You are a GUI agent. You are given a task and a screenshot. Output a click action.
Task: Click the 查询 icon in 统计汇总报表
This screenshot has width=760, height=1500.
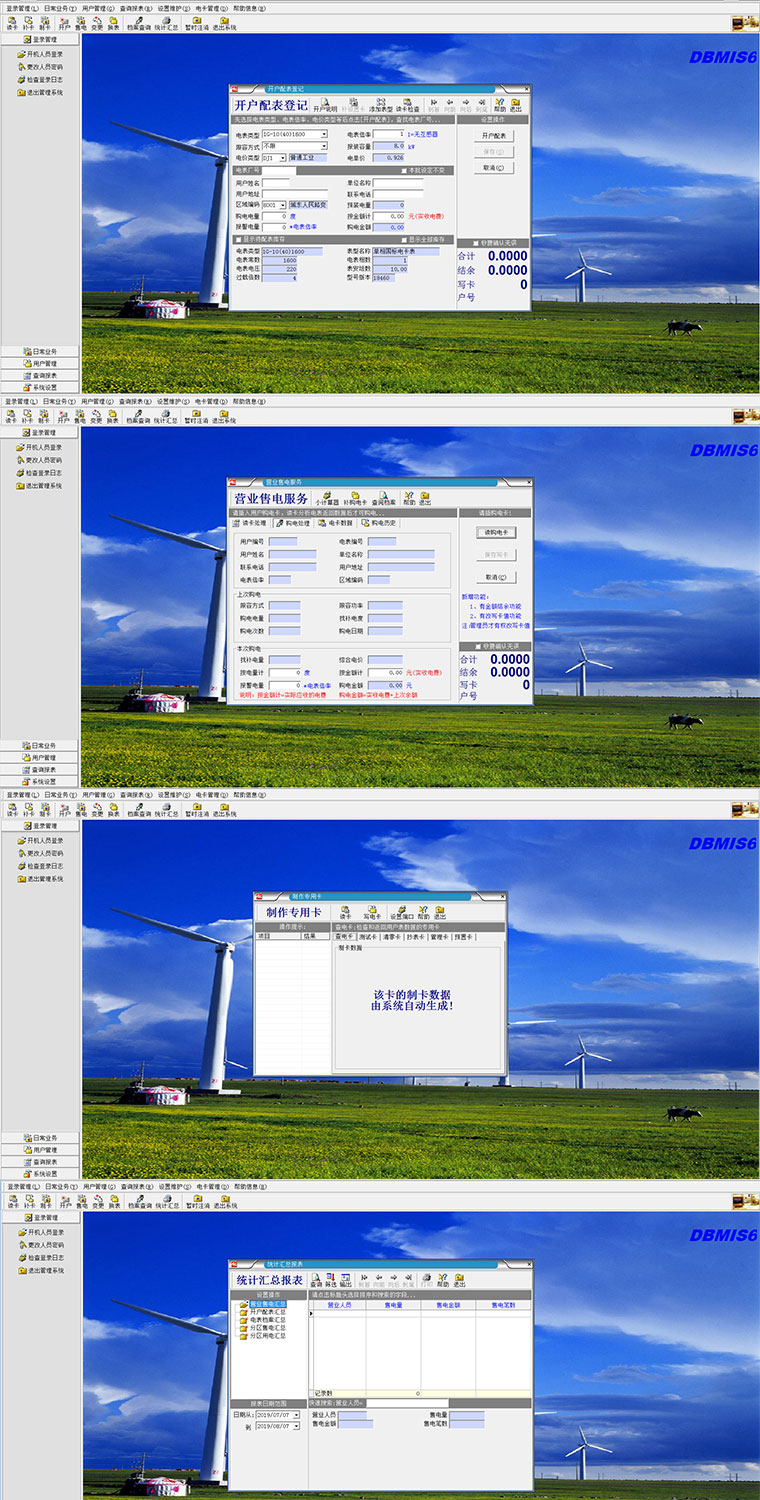[x=316, y=1280]
